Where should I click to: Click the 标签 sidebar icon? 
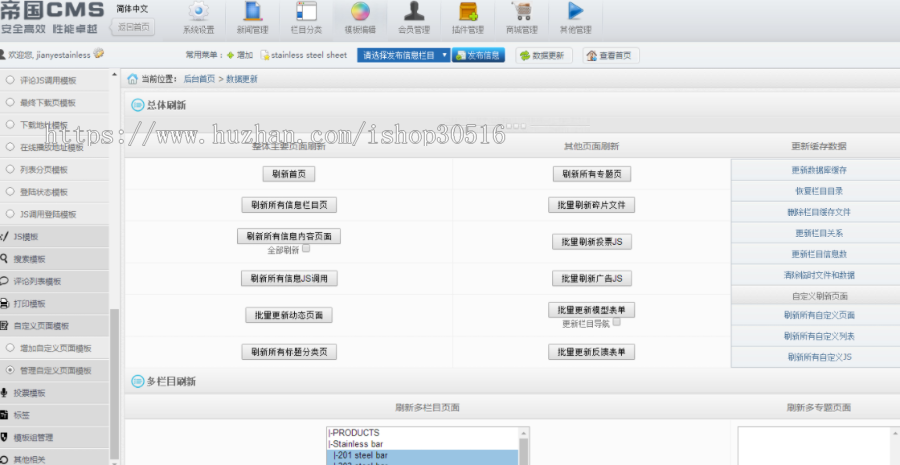coord(4,415)
